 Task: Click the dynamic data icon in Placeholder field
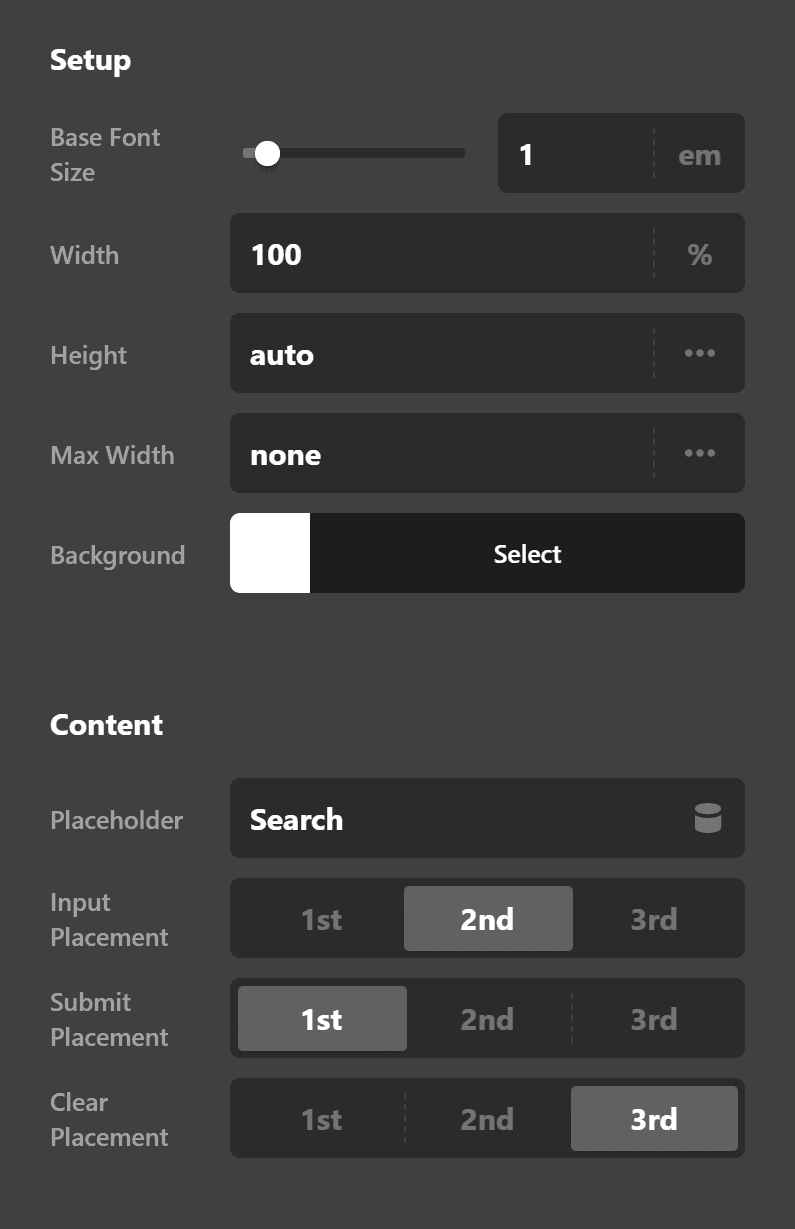pyautogui.click(x=707, y=818)
